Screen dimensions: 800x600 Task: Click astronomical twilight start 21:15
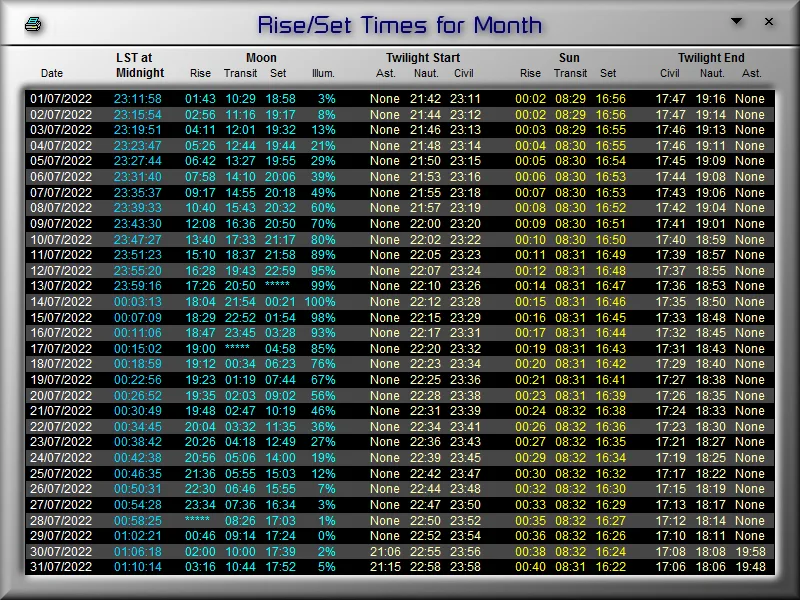point(385,567)
